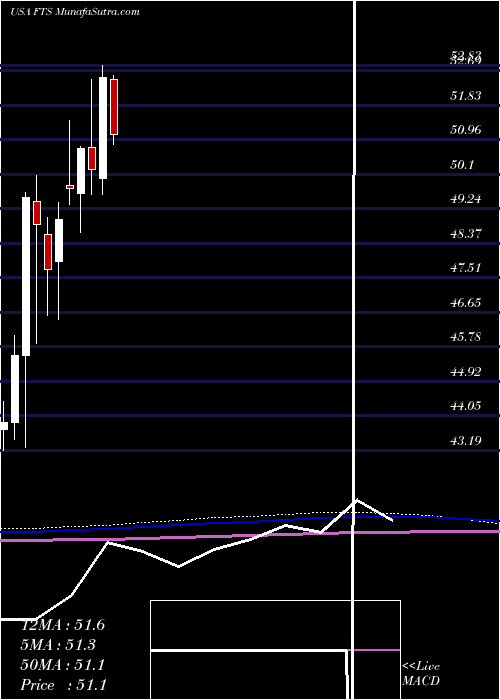Click the '12MA : 51.6' indicator value

pyautogui.click(x=63, y=625)
